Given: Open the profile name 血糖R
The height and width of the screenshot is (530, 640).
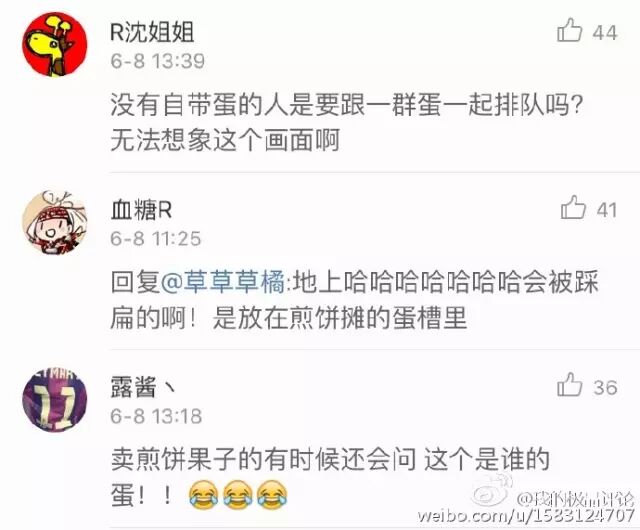Looking at the screenshot, I should 141,211.
